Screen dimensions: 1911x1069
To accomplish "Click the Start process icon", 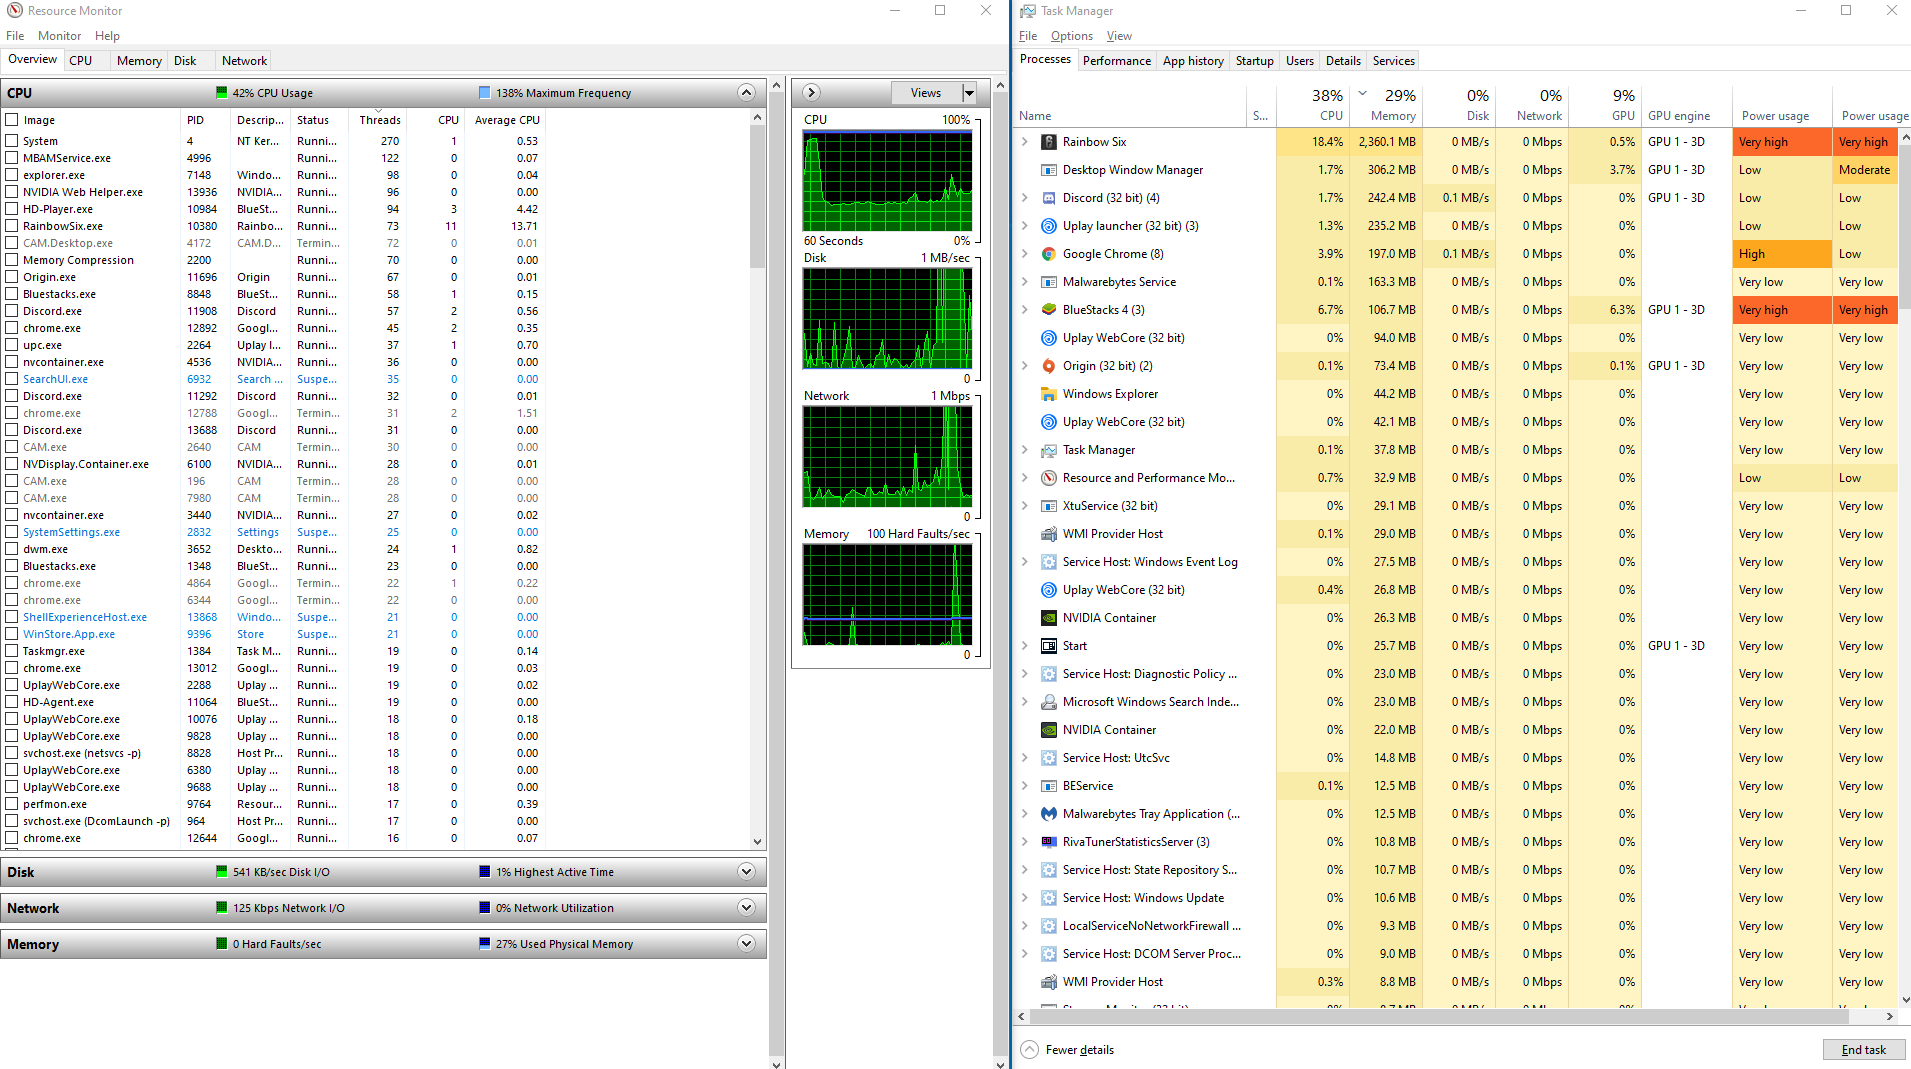I will point(1048,646).
